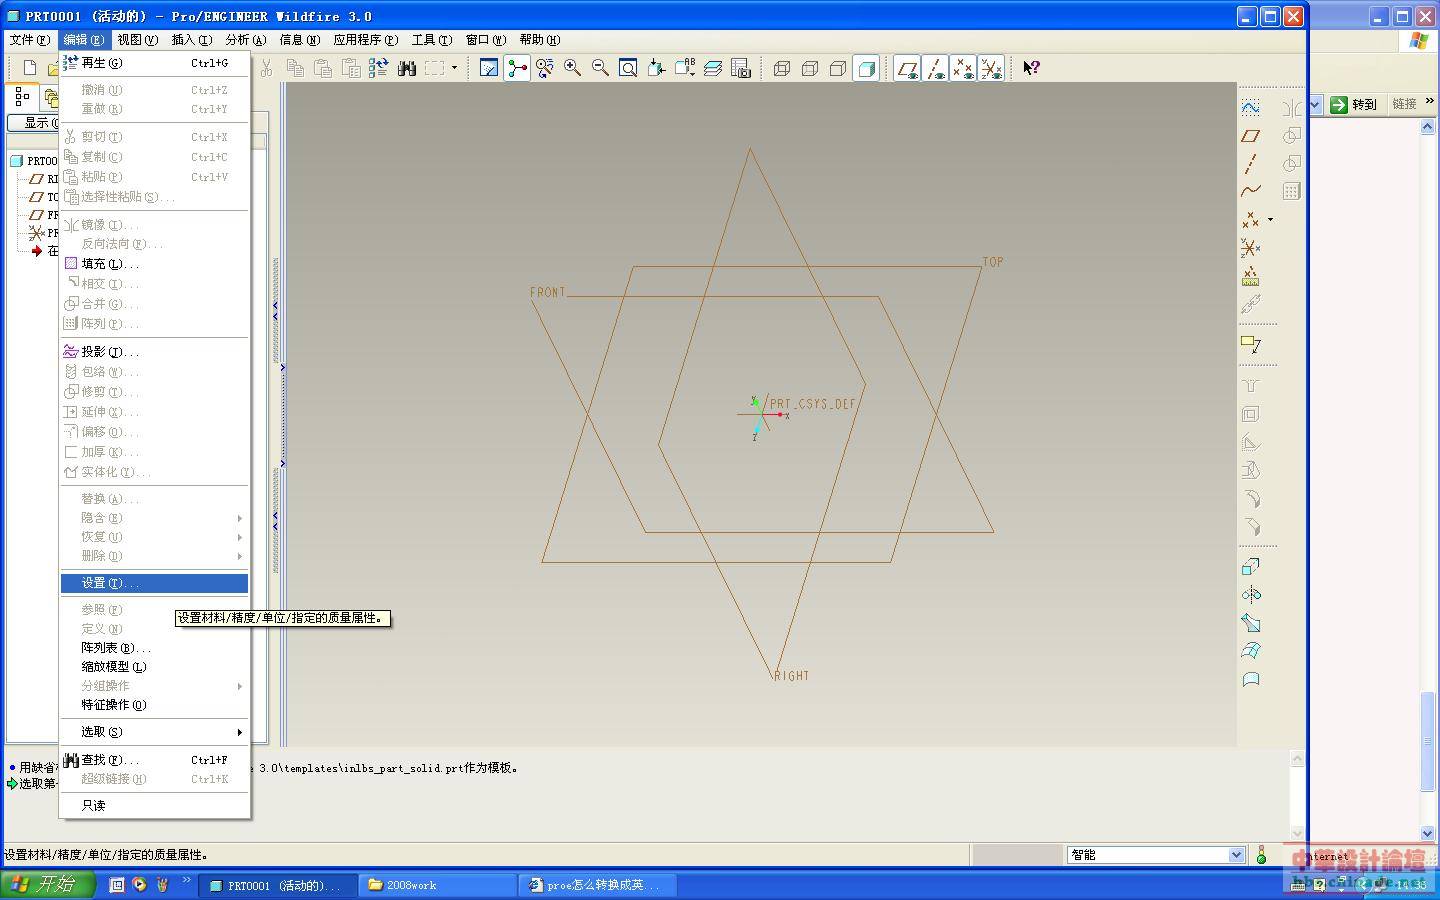This screenshot has width=1440, height=900.
Task: Open the Layers icon in toolbar
Action: (713, 68)
